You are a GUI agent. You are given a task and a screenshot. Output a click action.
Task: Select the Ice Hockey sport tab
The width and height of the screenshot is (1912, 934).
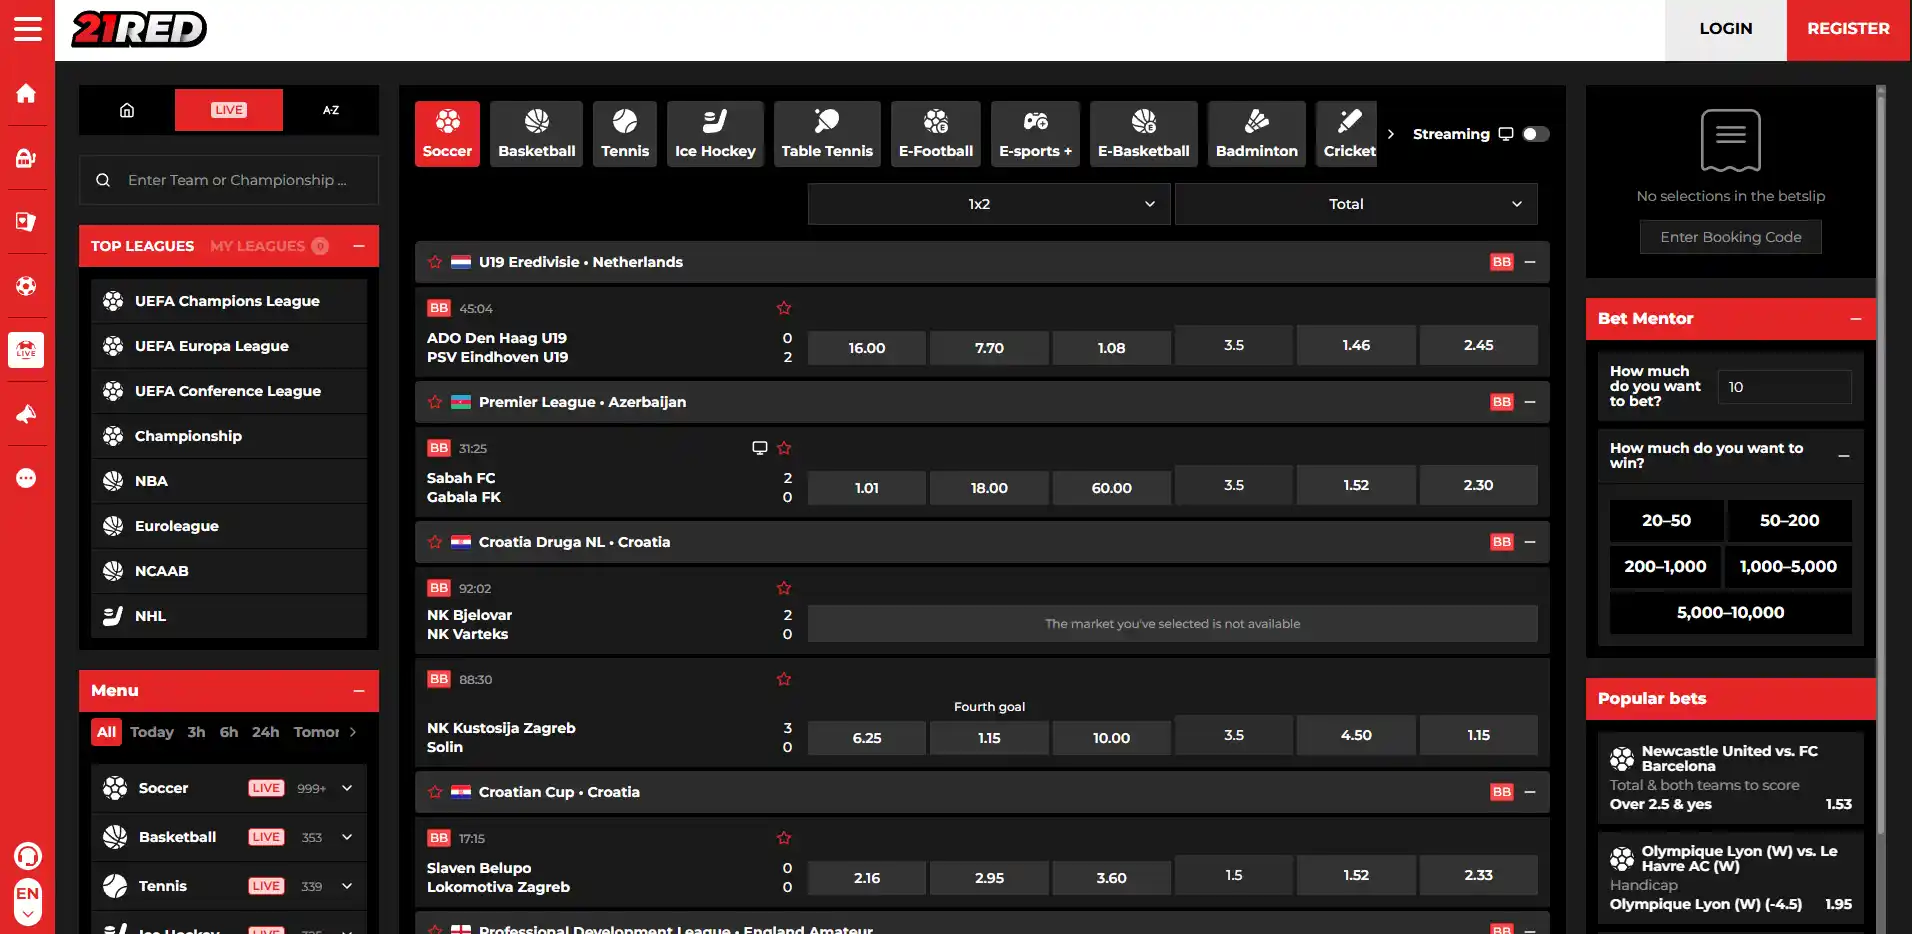[715, 134]
